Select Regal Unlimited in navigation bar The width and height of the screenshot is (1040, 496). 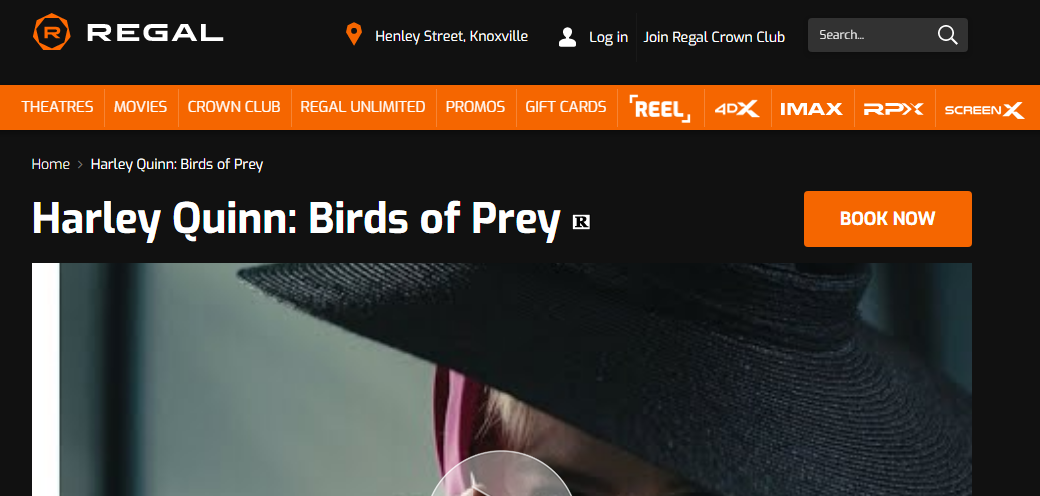coord(363,107)
